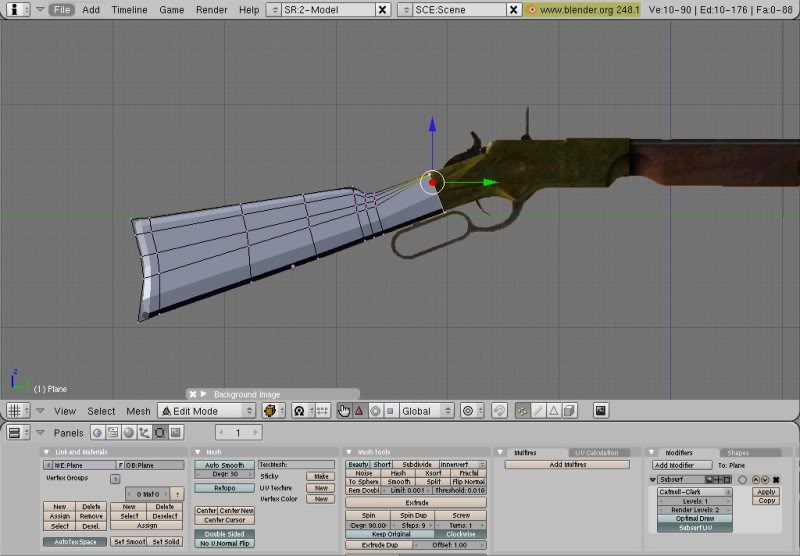Click the Add Multires button

pyautogui.click(x=567, y=465)
